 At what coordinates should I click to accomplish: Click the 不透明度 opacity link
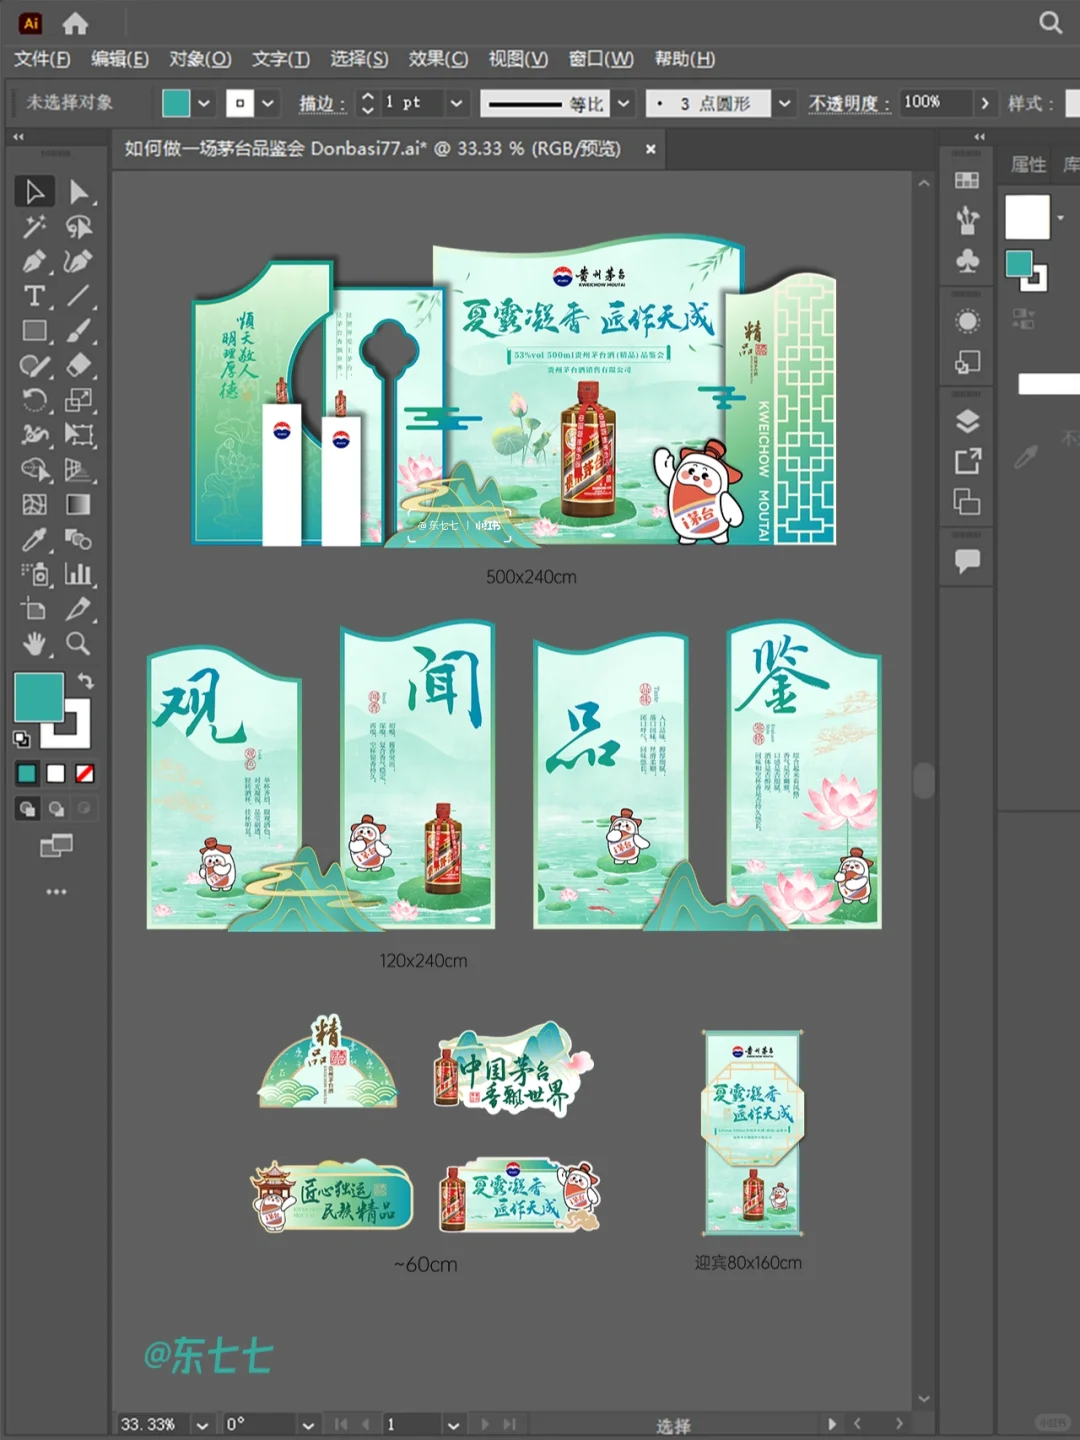coord(848,103)
